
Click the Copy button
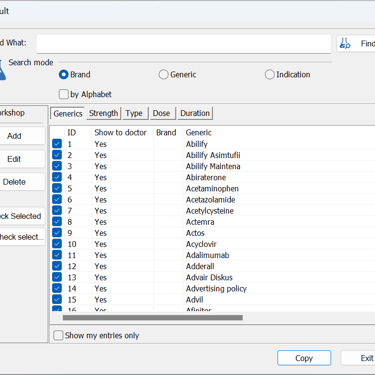point(304,358)
